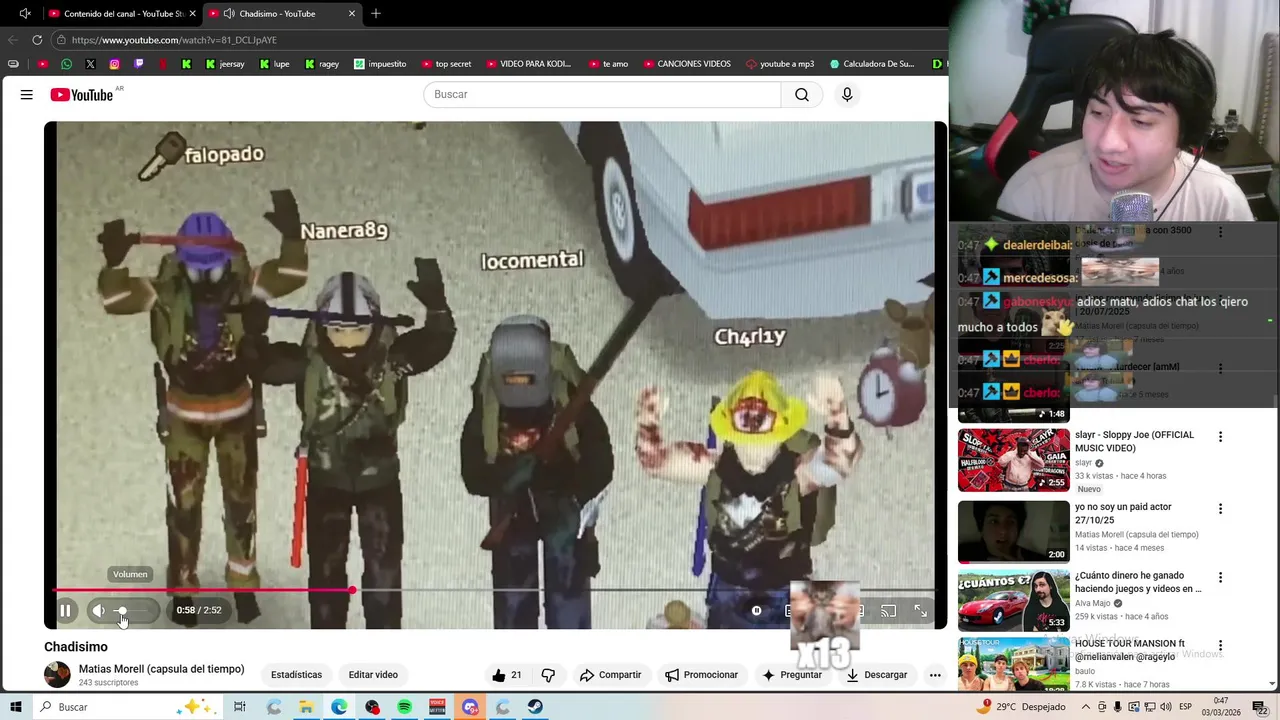The height and width of the screenshot is (720, 1280).
Task: Open Task View in taskbar
Action: tap(240, 707)
